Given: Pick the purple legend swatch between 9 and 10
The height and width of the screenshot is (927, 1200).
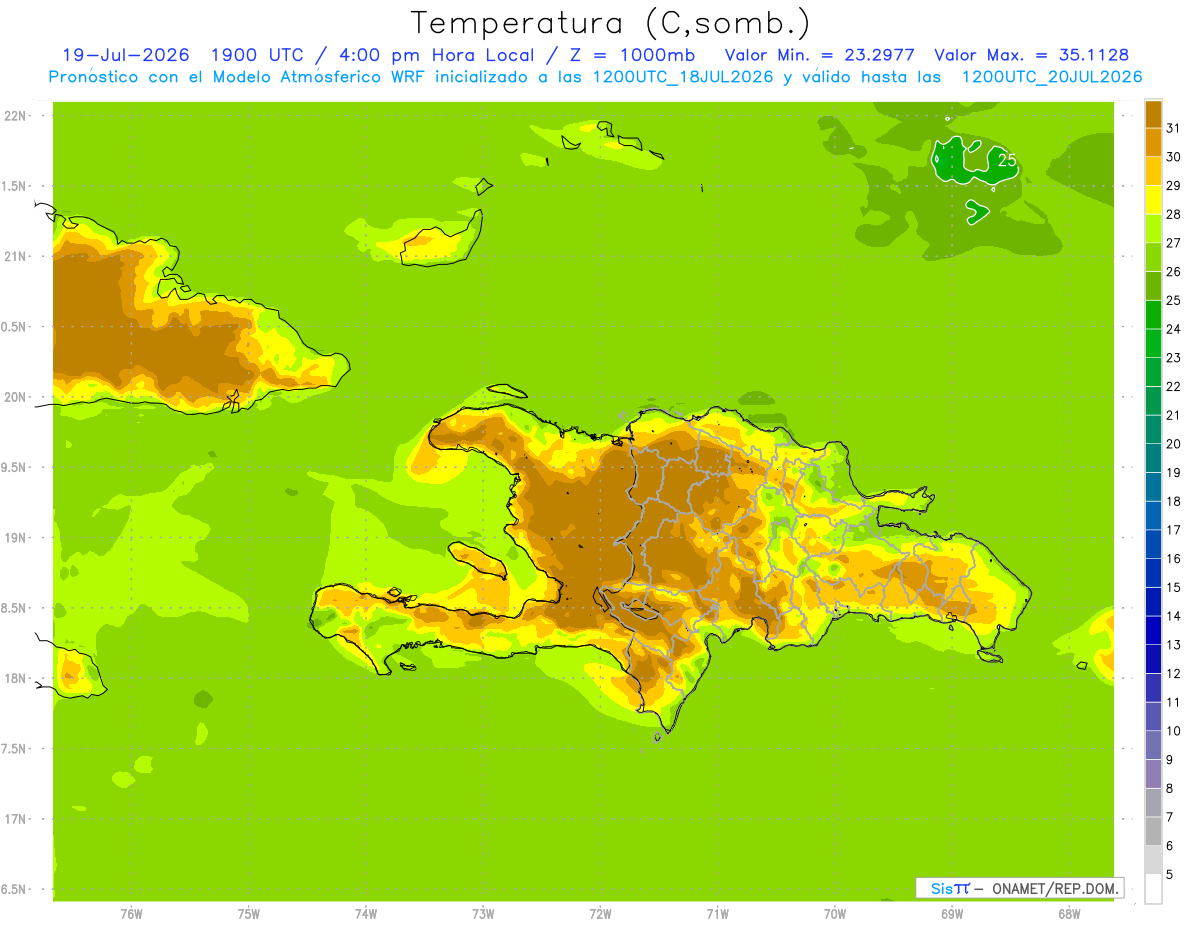Looking at the screenshot, I should click(x=1153, y=745).
